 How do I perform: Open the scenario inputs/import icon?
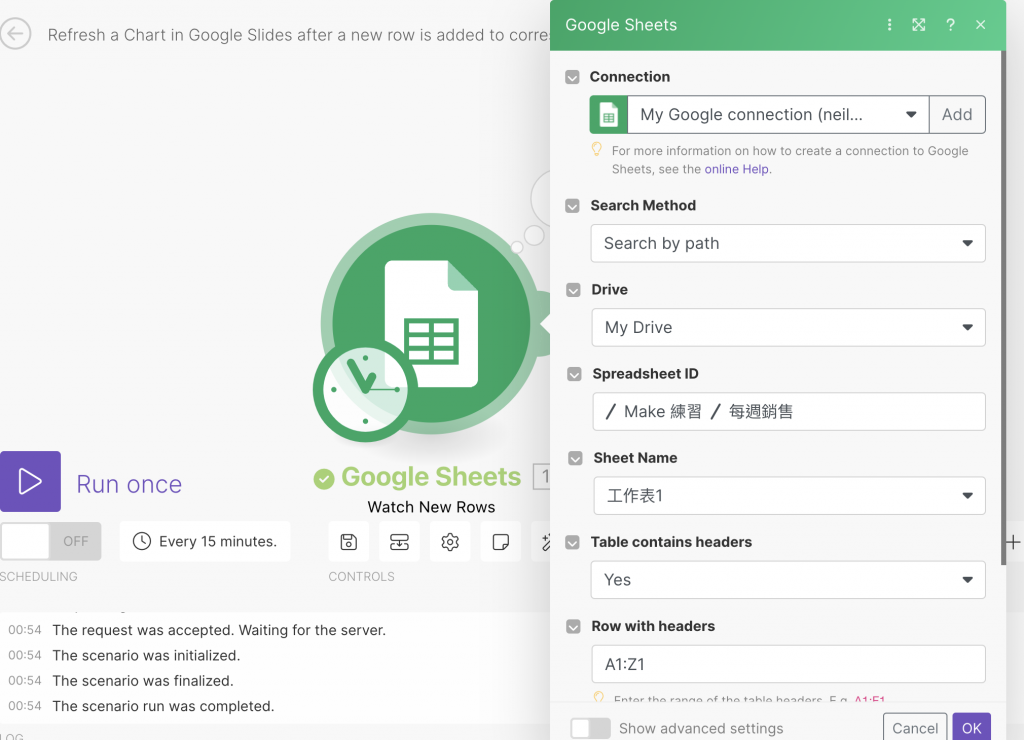[399, 541]
